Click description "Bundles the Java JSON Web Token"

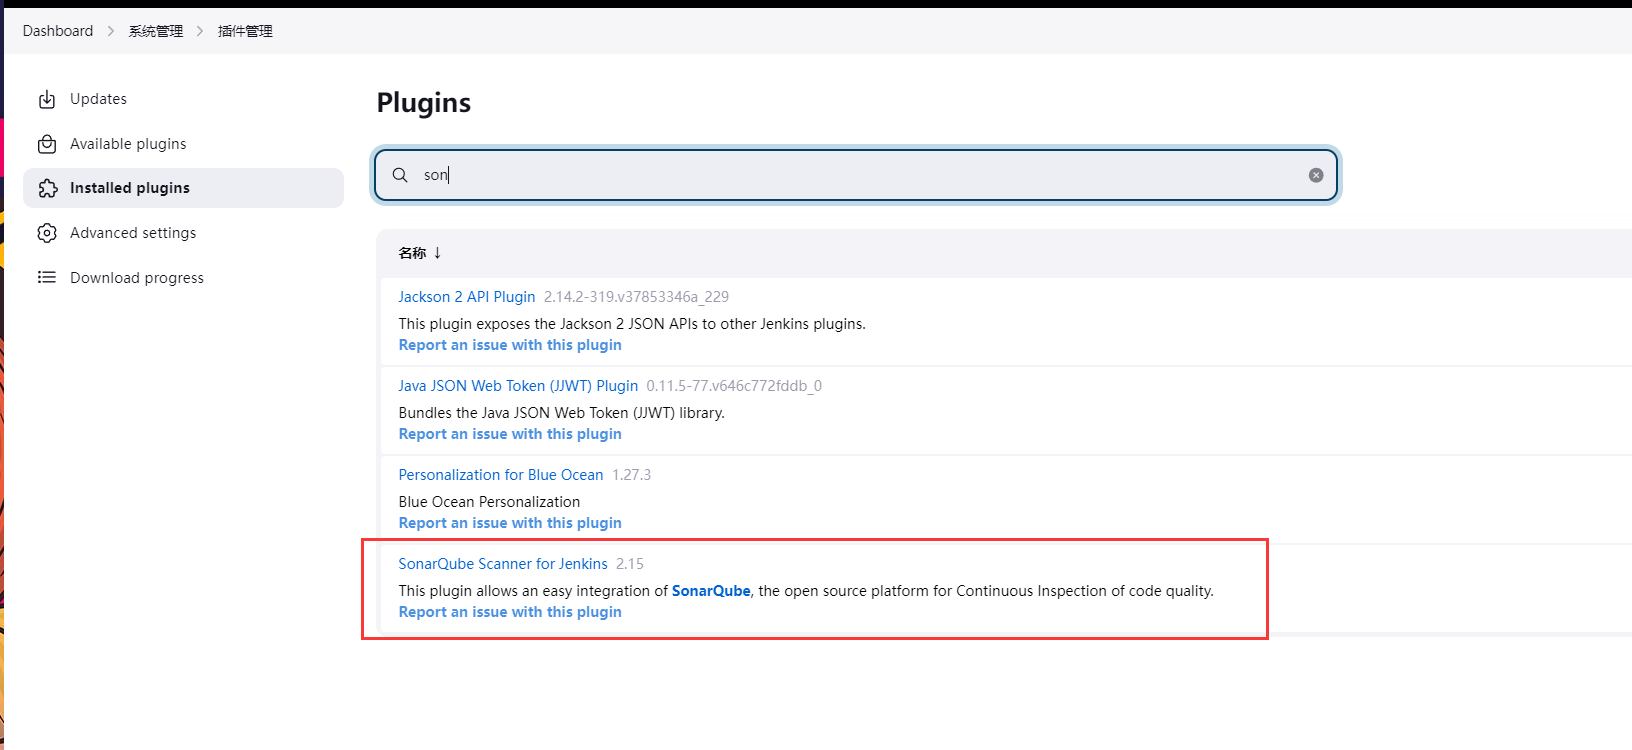coord(562,413)
